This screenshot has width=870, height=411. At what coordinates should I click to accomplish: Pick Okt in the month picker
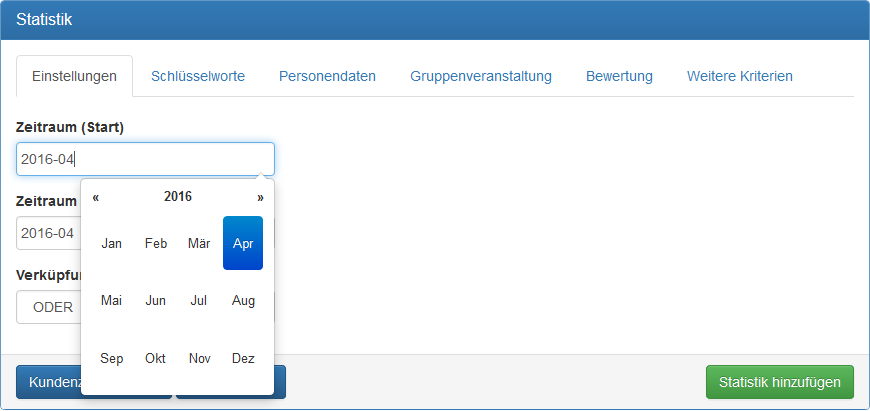pyautogui.click(x=156, y=358)
